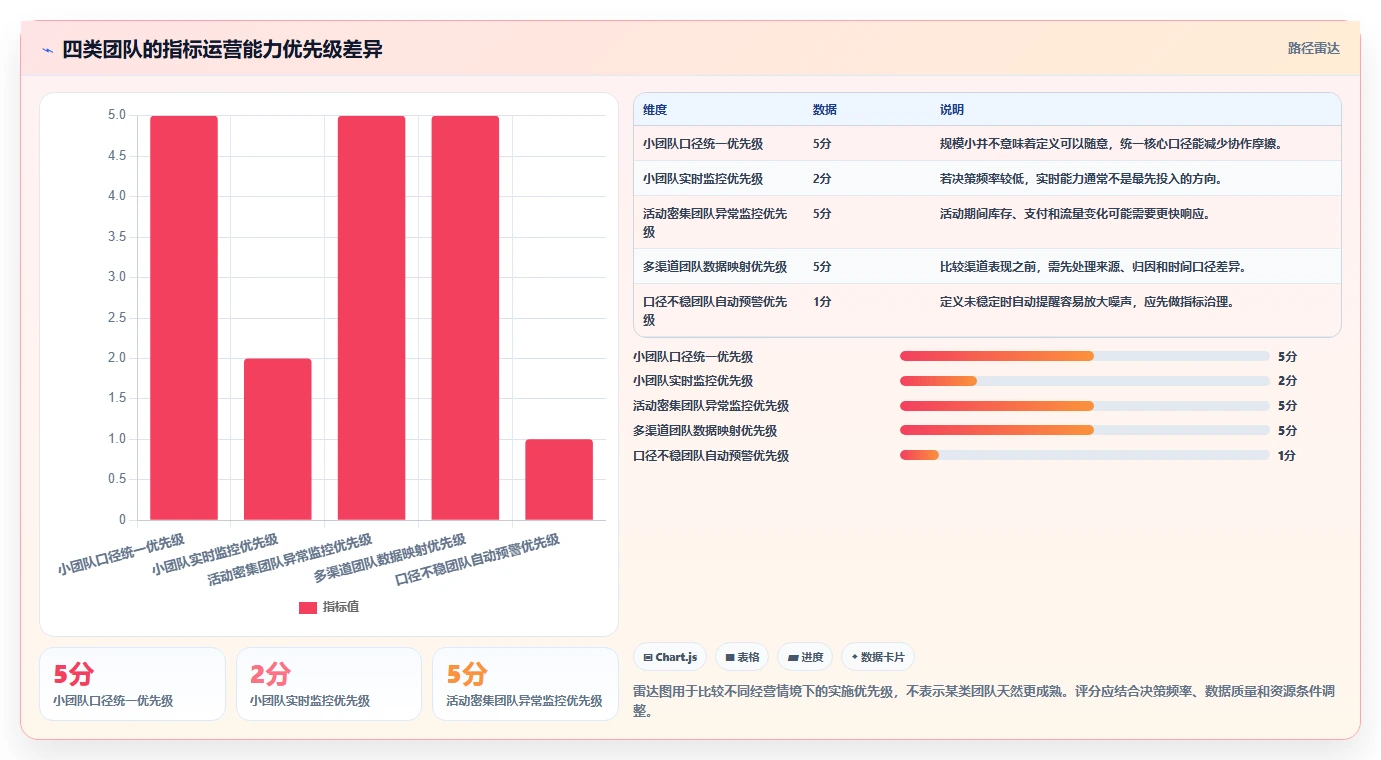Click the footer note starting 雷达图用于比较
Image resolution: width=1381 pixels, height=760 pixels.
[985, 701]
